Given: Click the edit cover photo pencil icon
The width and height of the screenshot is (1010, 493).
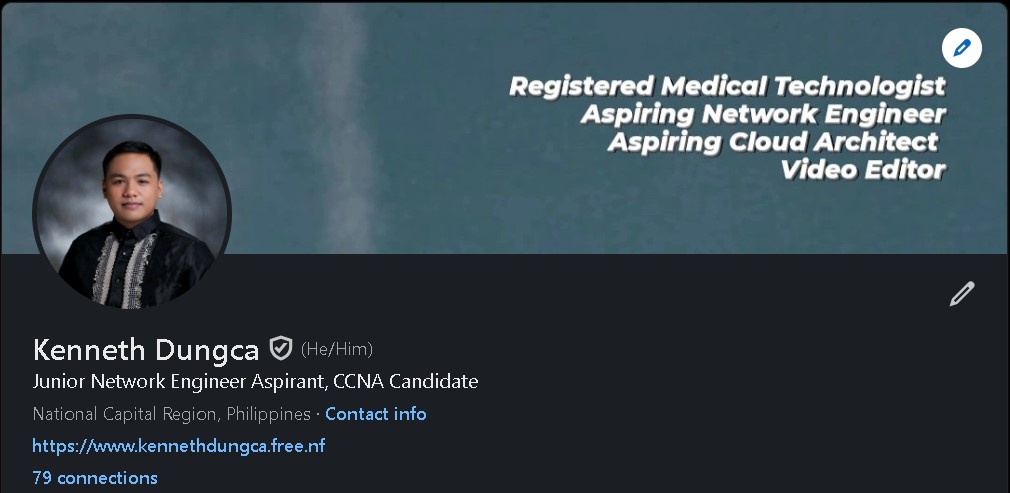Looking at the screenshot, I should pyautogui.click(x=962, y=48).
